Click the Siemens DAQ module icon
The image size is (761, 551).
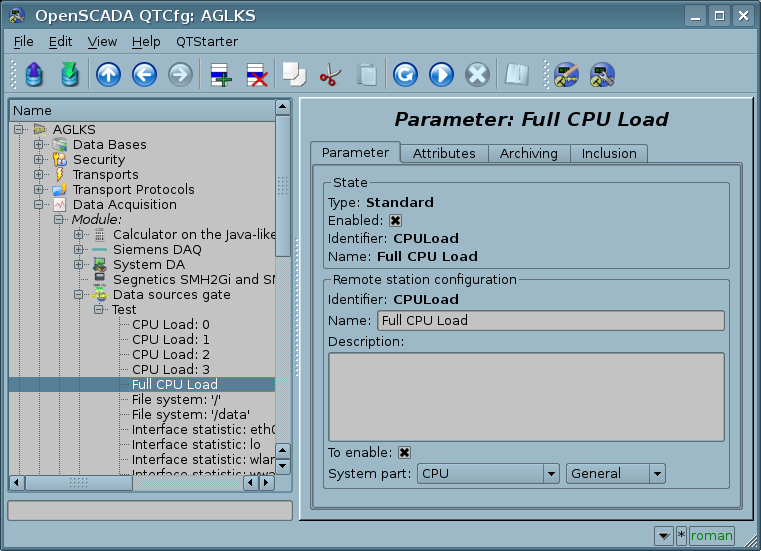[x=99, y=250]
